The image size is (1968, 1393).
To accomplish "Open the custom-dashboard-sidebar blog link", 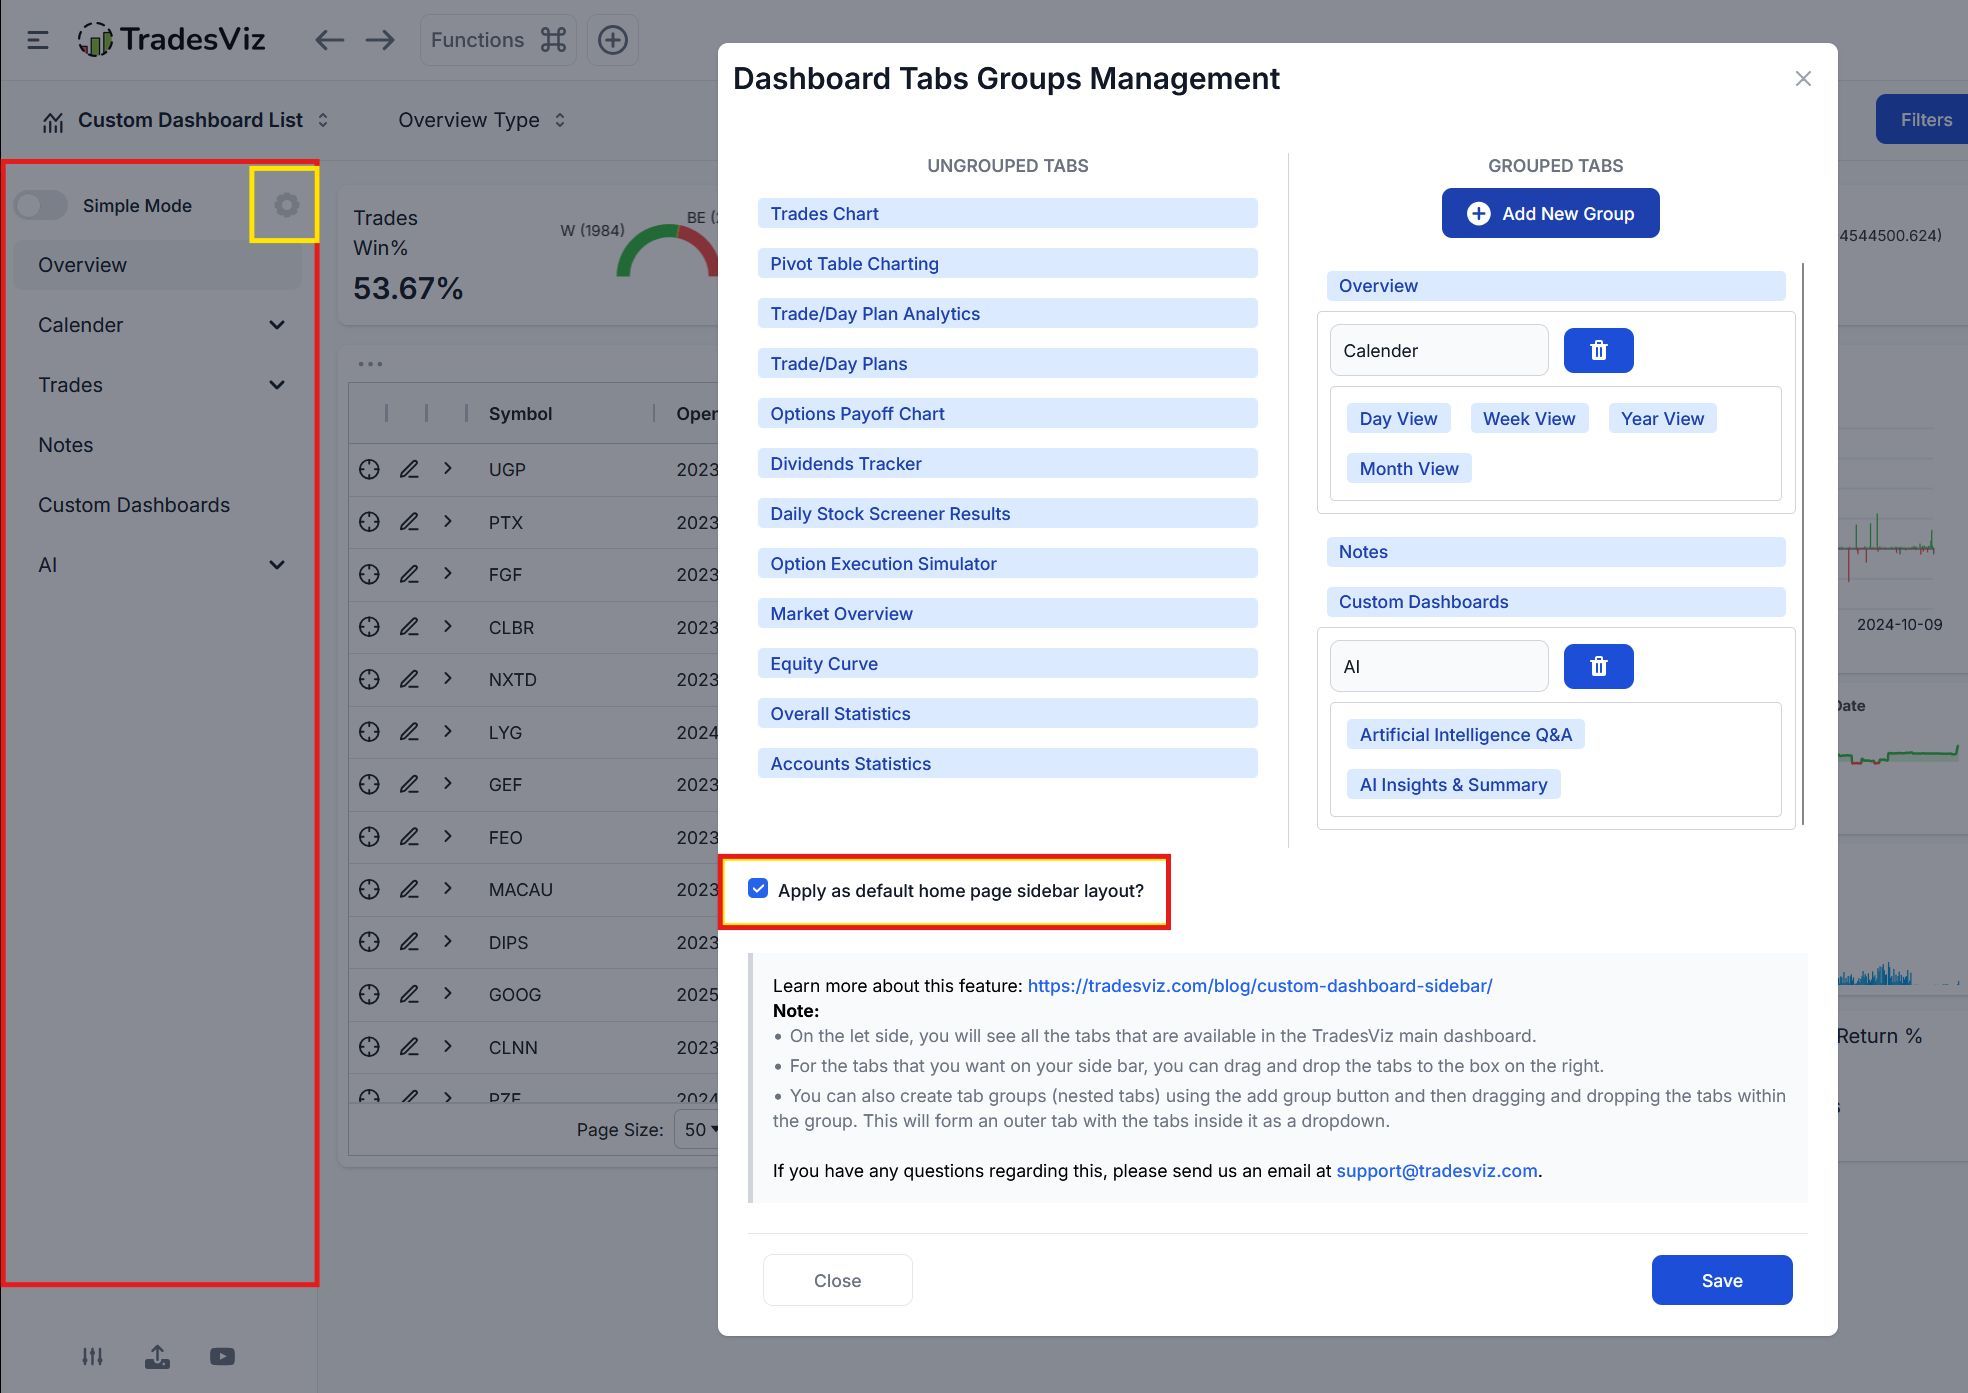I will click(1259, 986).
